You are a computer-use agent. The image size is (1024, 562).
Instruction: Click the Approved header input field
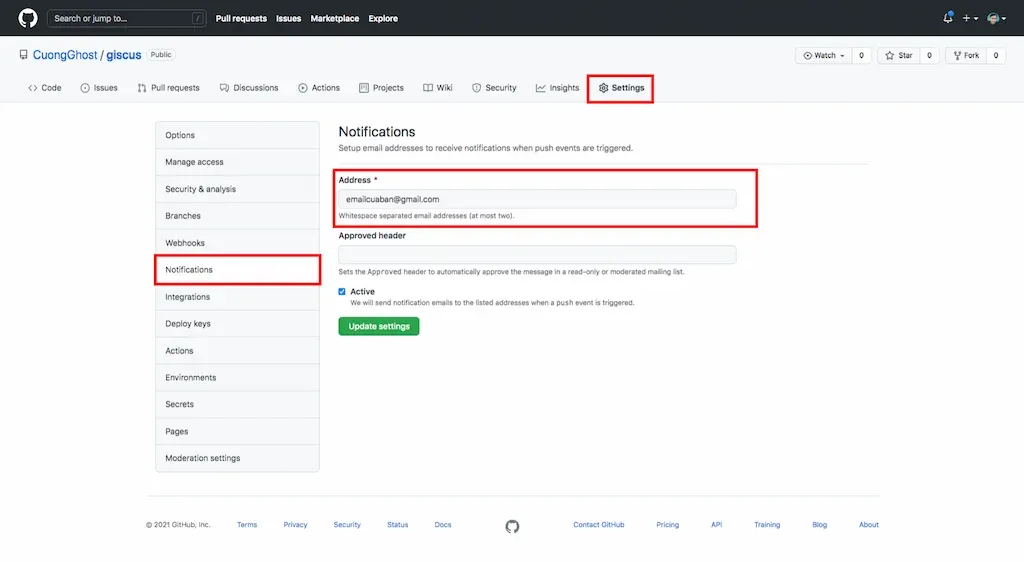[x=537, y=255]
